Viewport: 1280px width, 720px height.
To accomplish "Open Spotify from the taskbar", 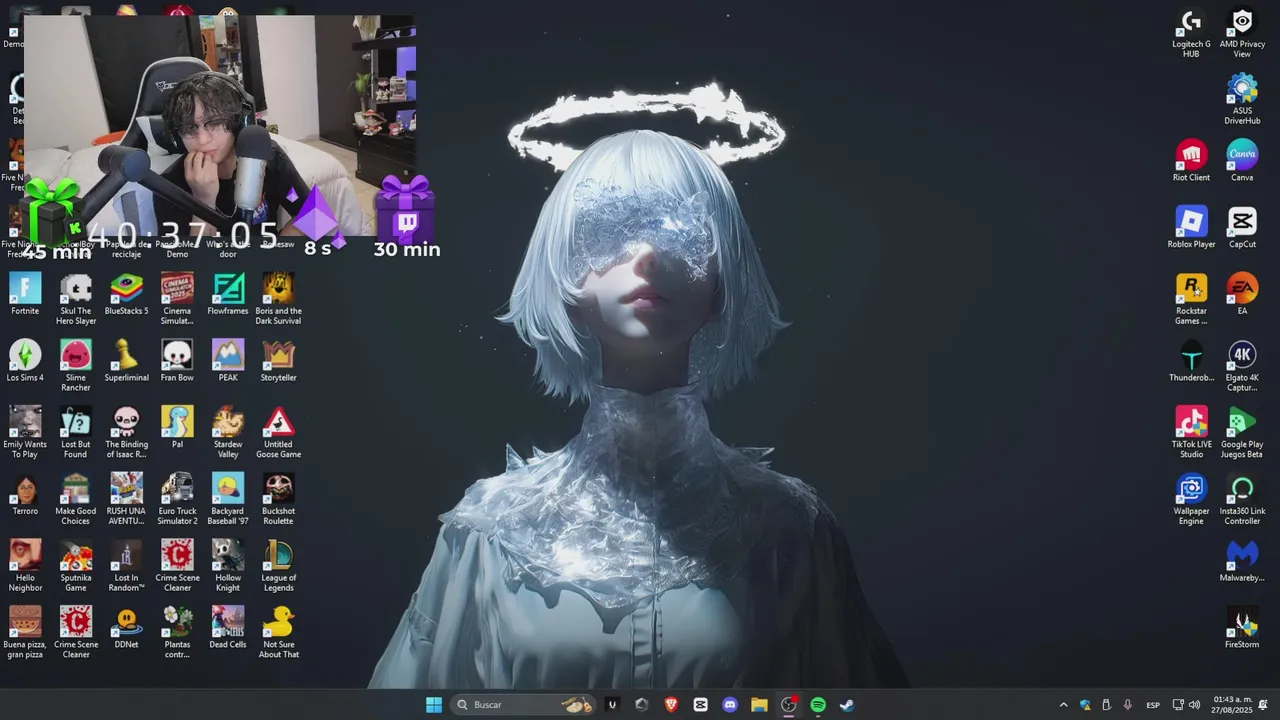I will (x=818, y=705).
